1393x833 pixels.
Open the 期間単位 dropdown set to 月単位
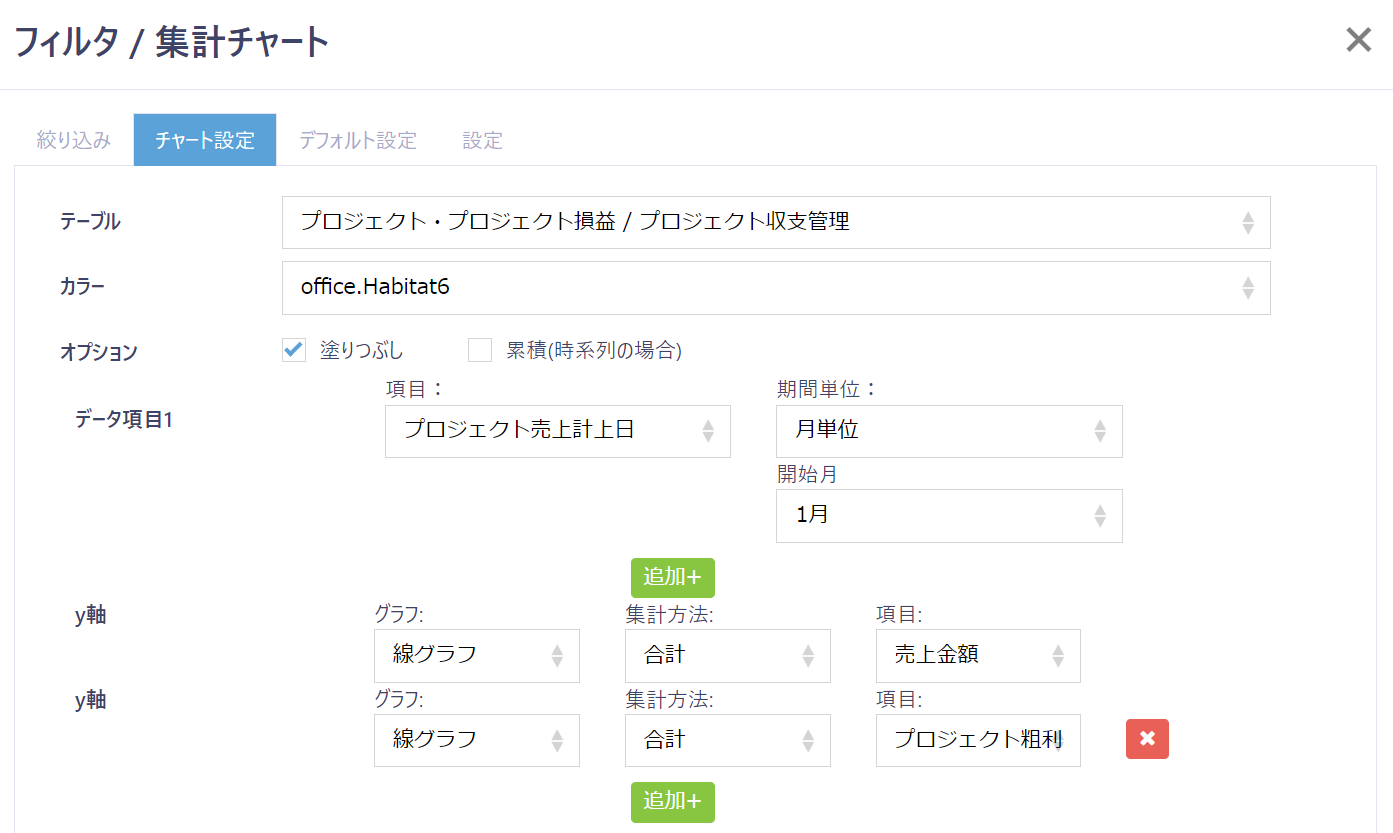pyautogui.click(x=948, y=431)
